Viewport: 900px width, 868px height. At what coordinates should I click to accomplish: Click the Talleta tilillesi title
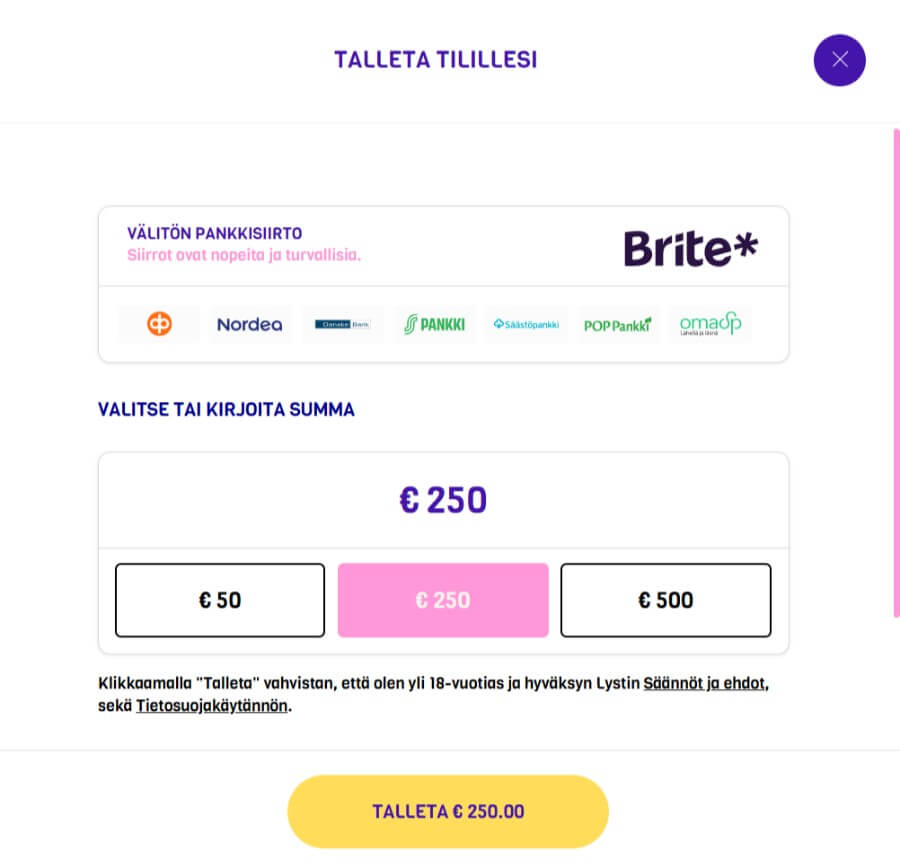click(x=435, y=60)
